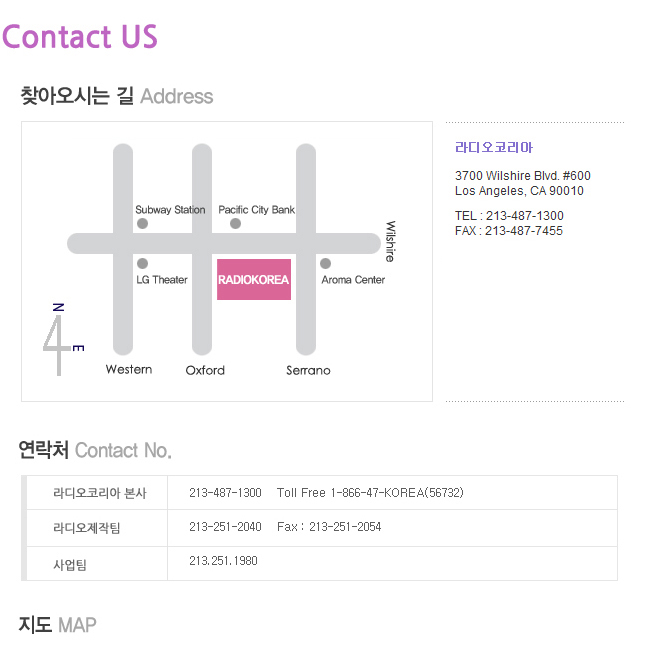This screenshot has height=654, width=645.
Task: Click the Toll Free 1-866-47-KOREA number
Action: [x=370, y=493]
